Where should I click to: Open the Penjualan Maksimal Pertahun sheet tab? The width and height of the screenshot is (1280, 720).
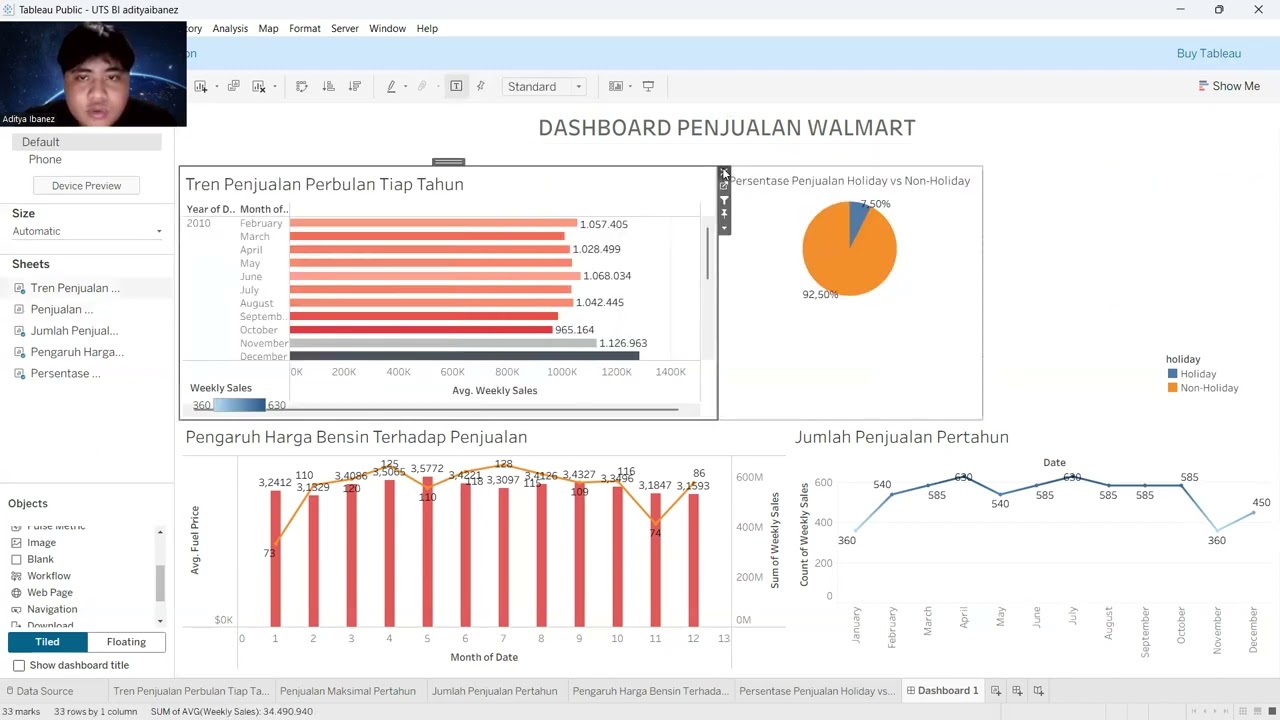[347, 691]
